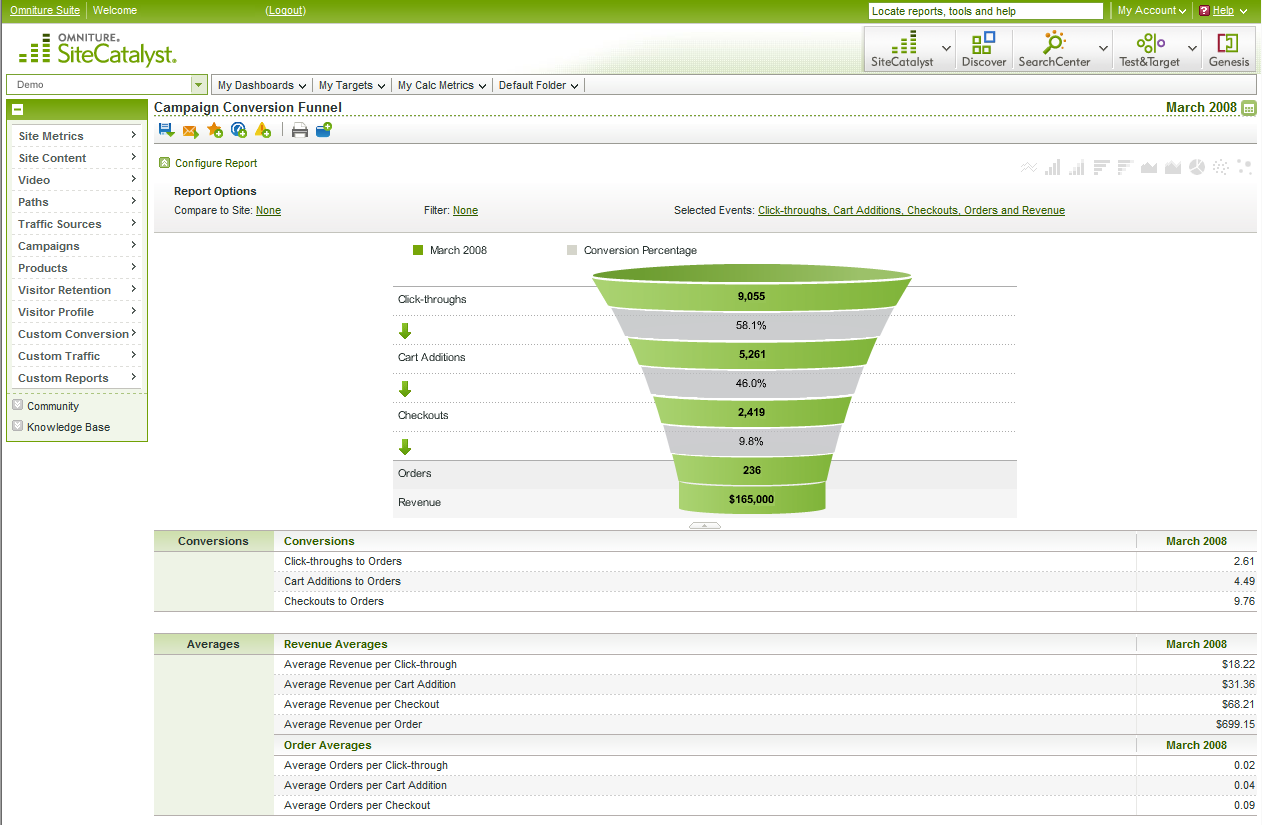Switch graph to line chart view

coord(1029,167)
